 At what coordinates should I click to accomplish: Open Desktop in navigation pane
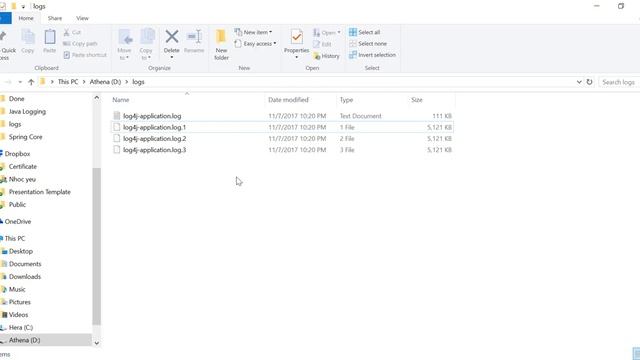20,251
